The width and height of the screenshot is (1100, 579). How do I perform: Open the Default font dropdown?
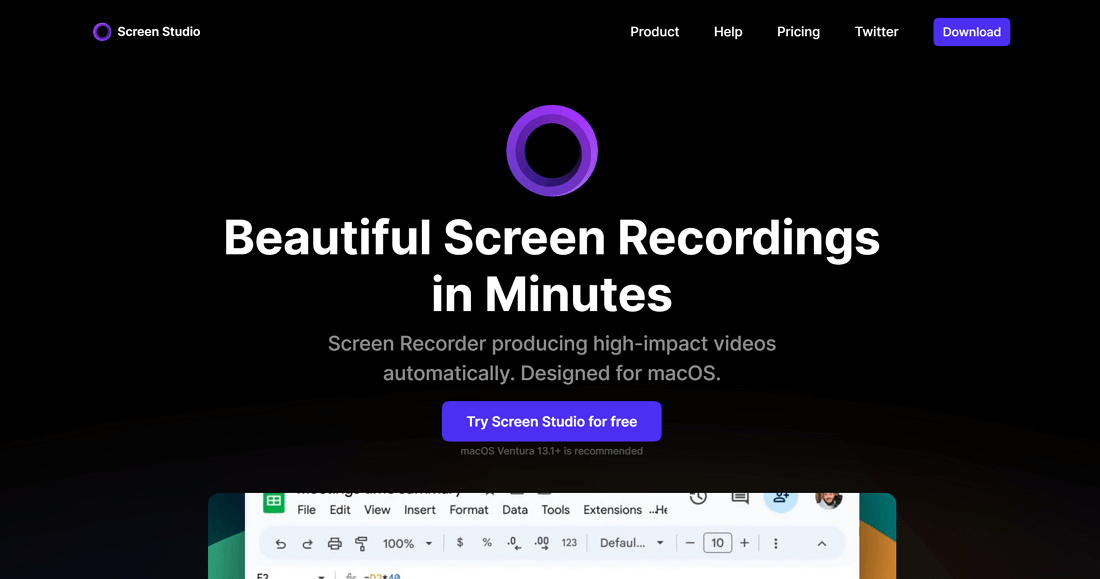pos(631,543)
